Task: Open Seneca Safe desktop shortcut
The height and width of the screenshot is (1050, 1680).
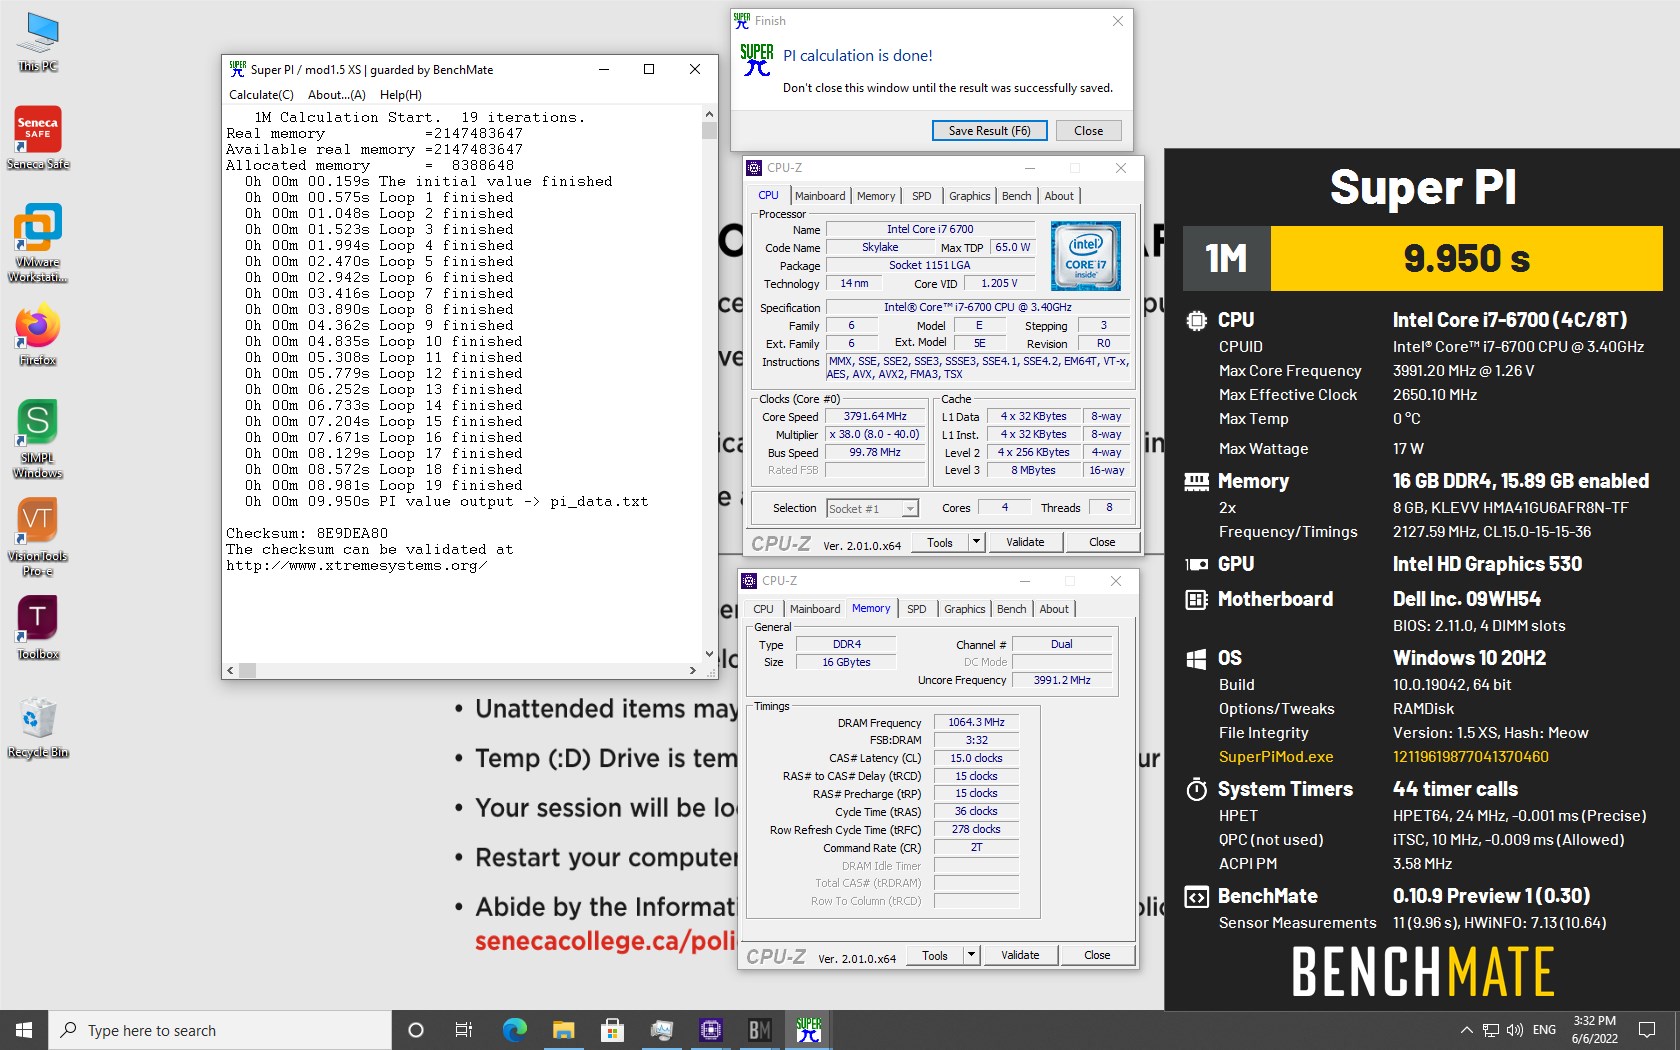Action: click(38, 138)
